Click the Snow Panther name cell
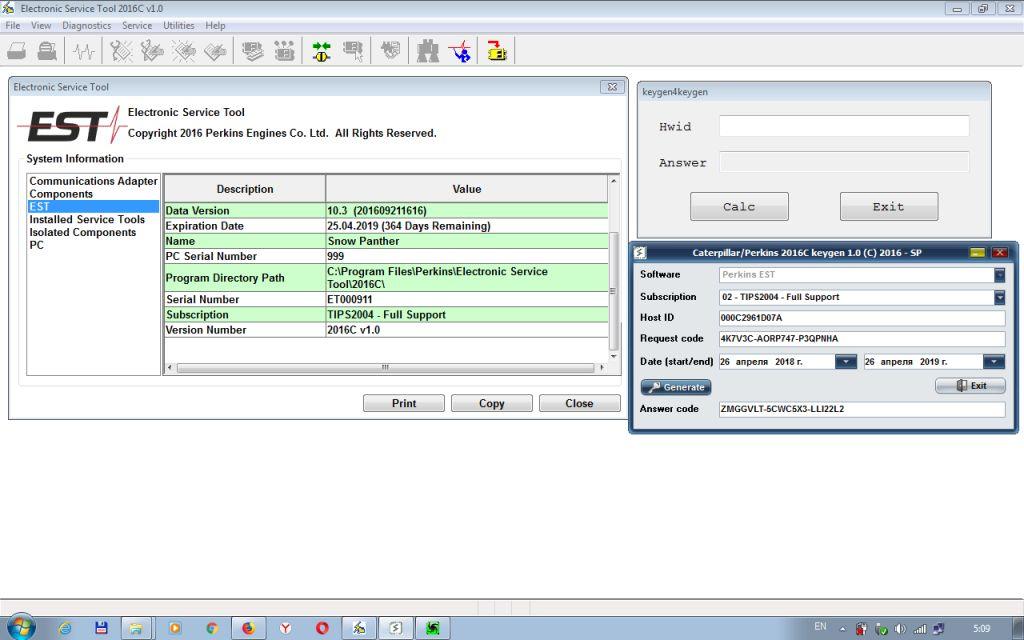This screenshot has height=640, width=1024. point(467,241)
